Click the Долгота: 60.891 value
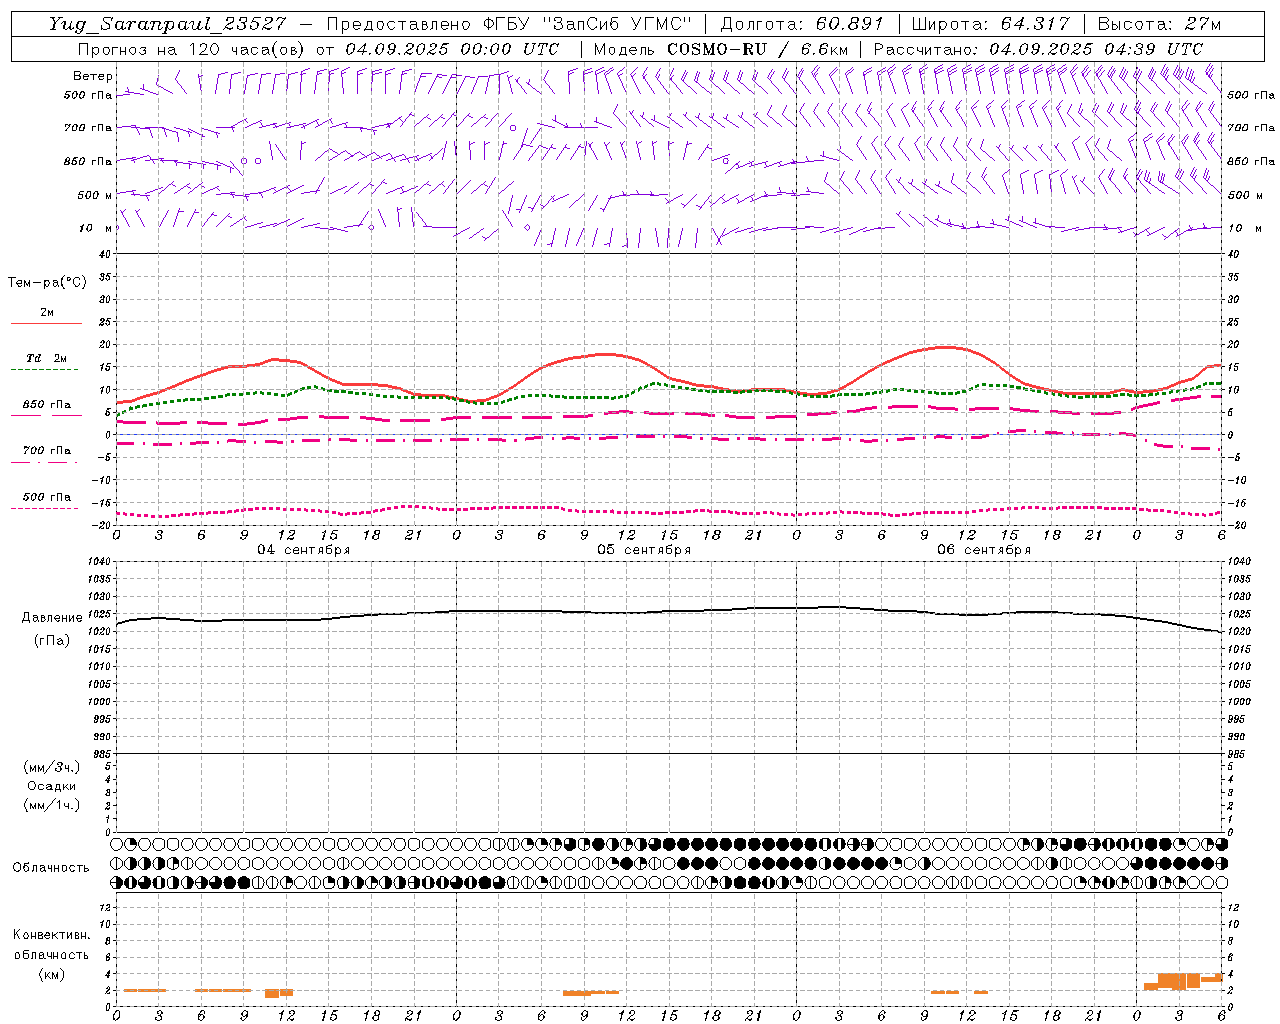1280x1024 pixels. pyautogui.click(x=802, y=24)
